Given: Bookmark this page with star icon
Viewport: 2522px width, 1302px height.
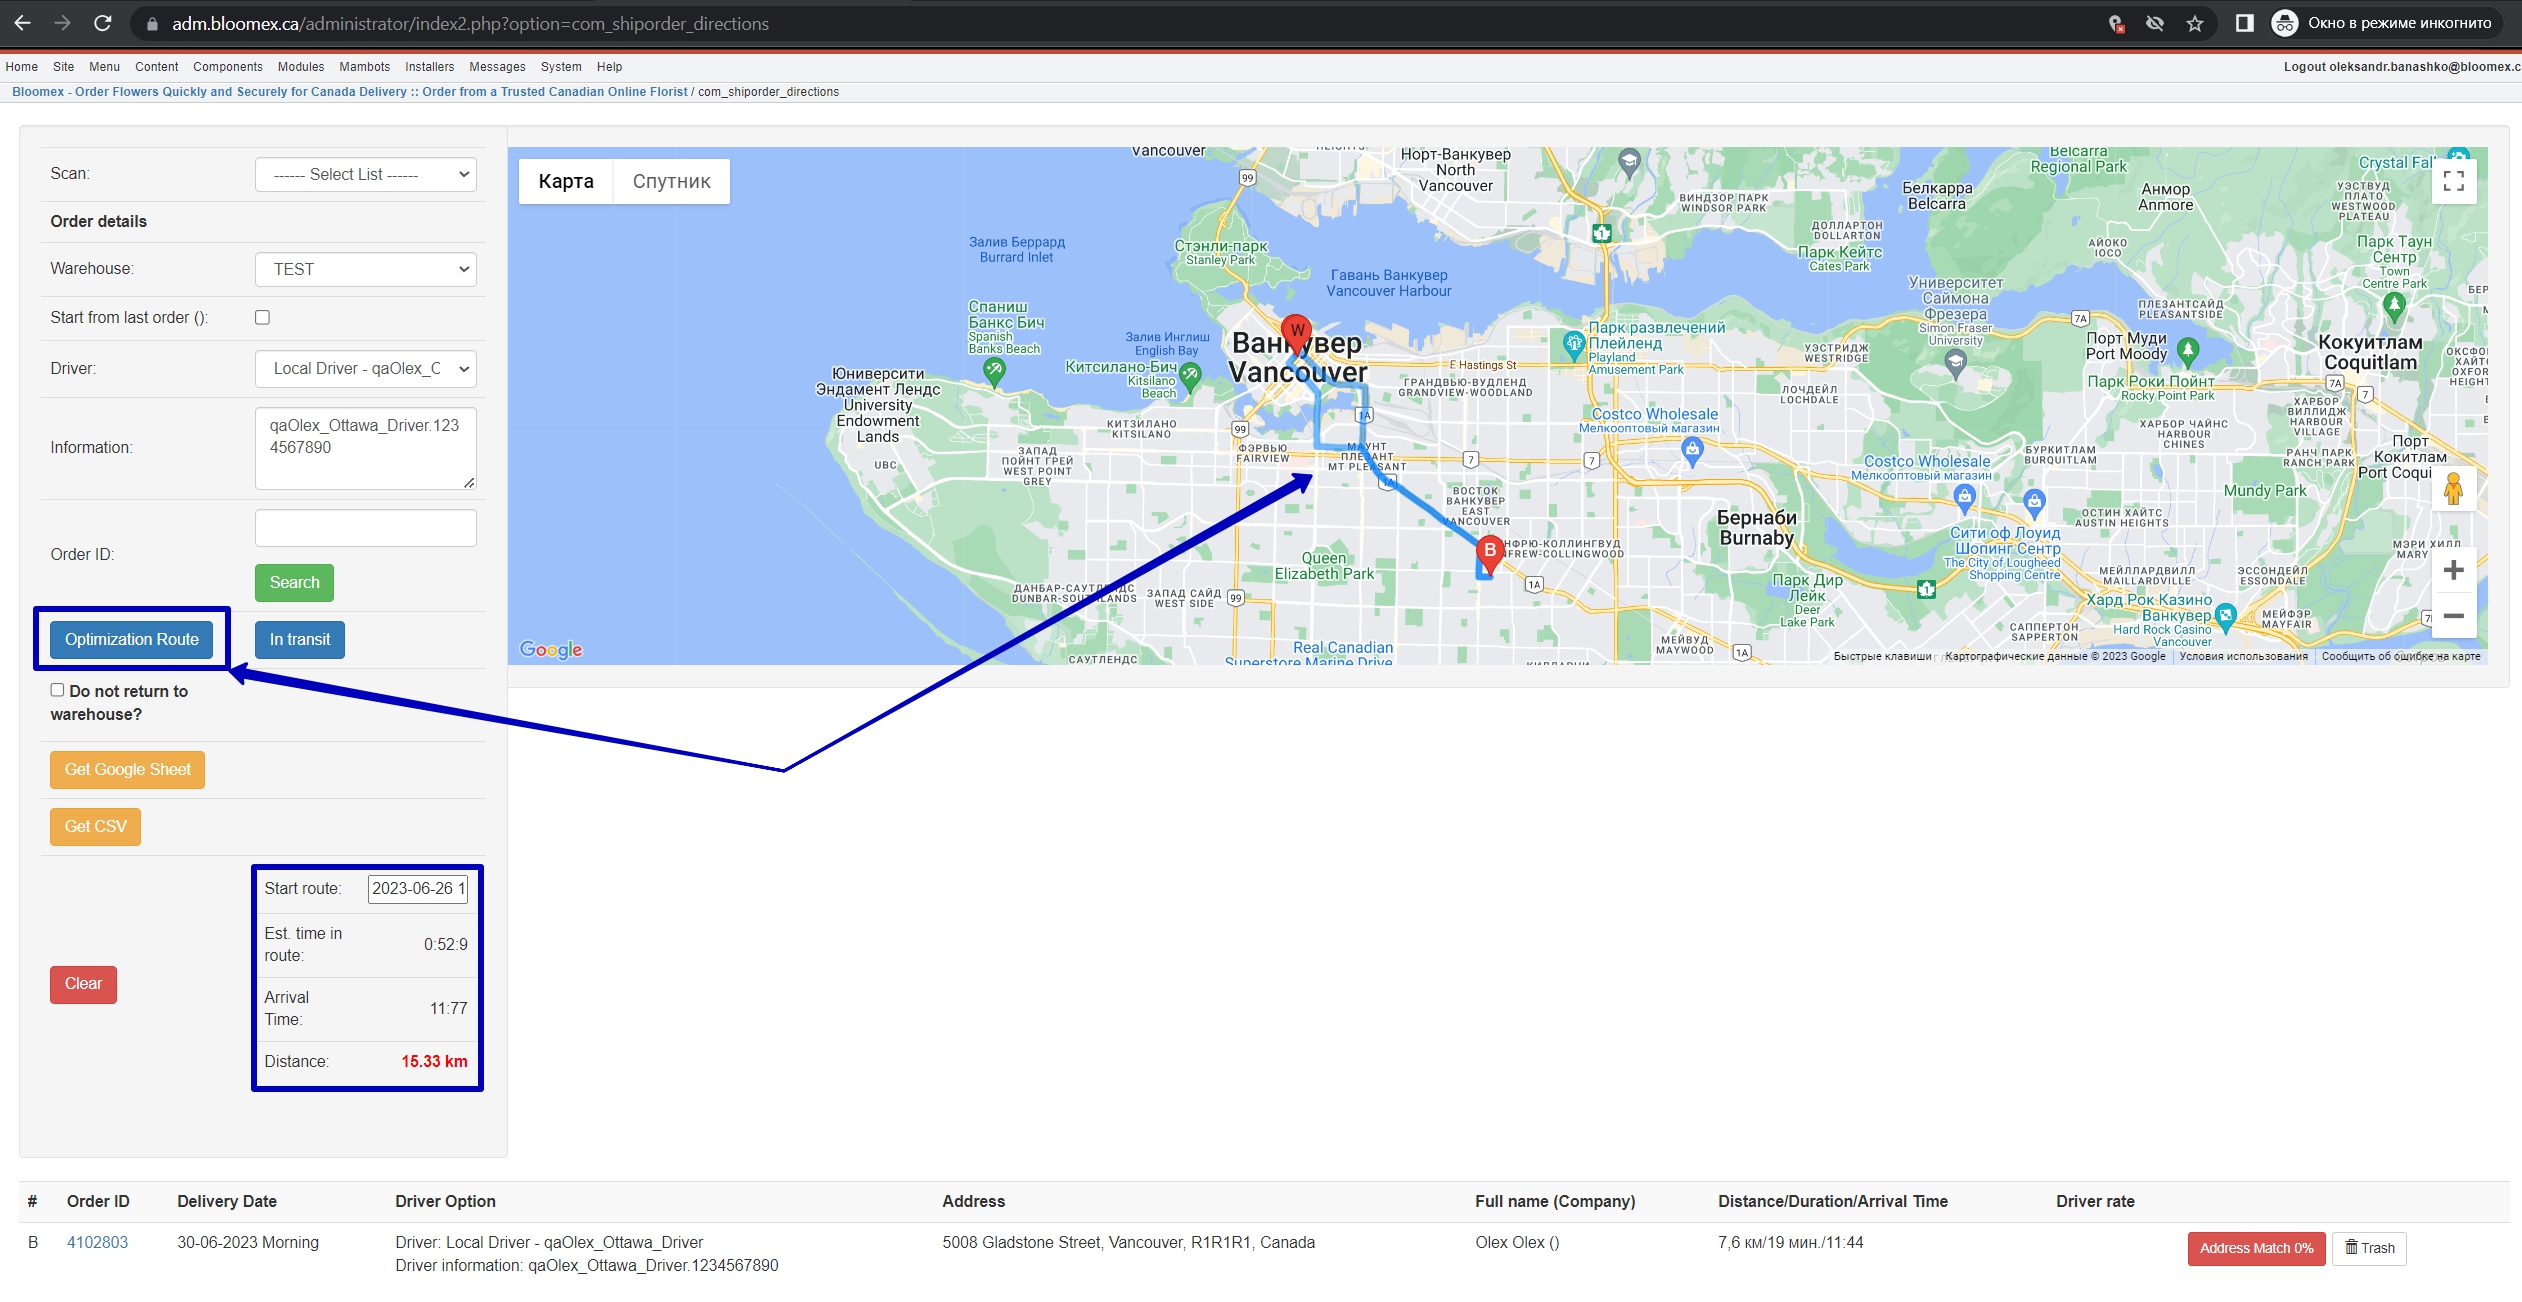Looking at the screenshot, I should (x=2194, y=23).
